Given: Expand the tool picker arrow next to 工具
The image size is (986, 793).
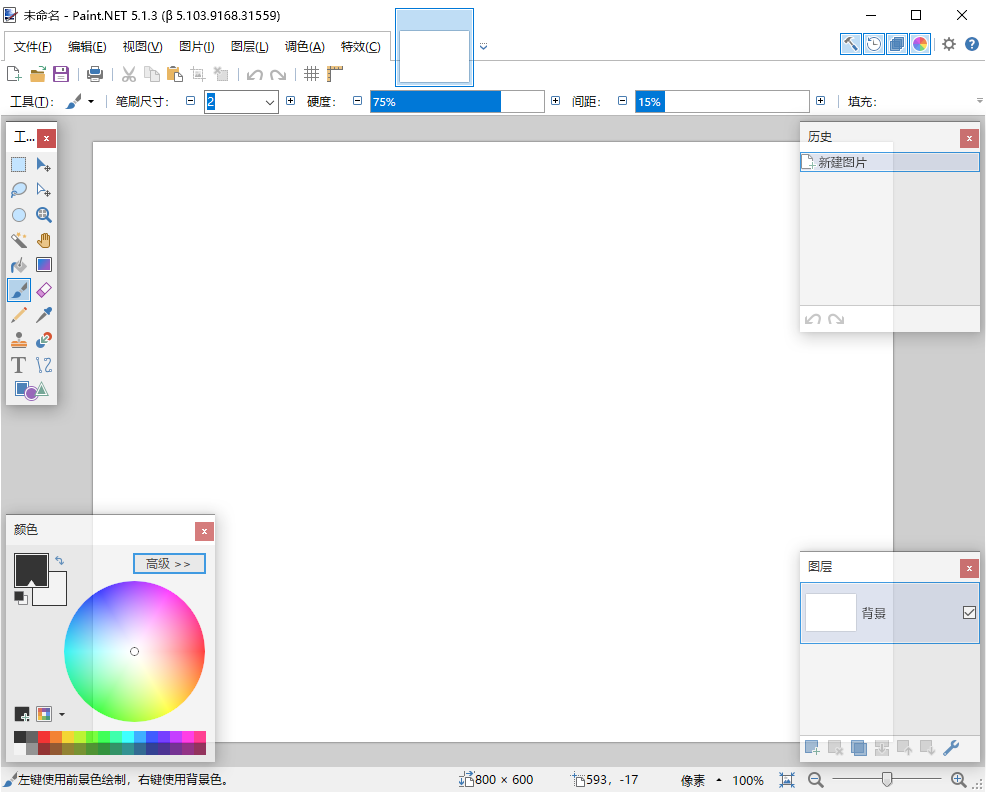Looking at the screenshot, I should point(92,101).
